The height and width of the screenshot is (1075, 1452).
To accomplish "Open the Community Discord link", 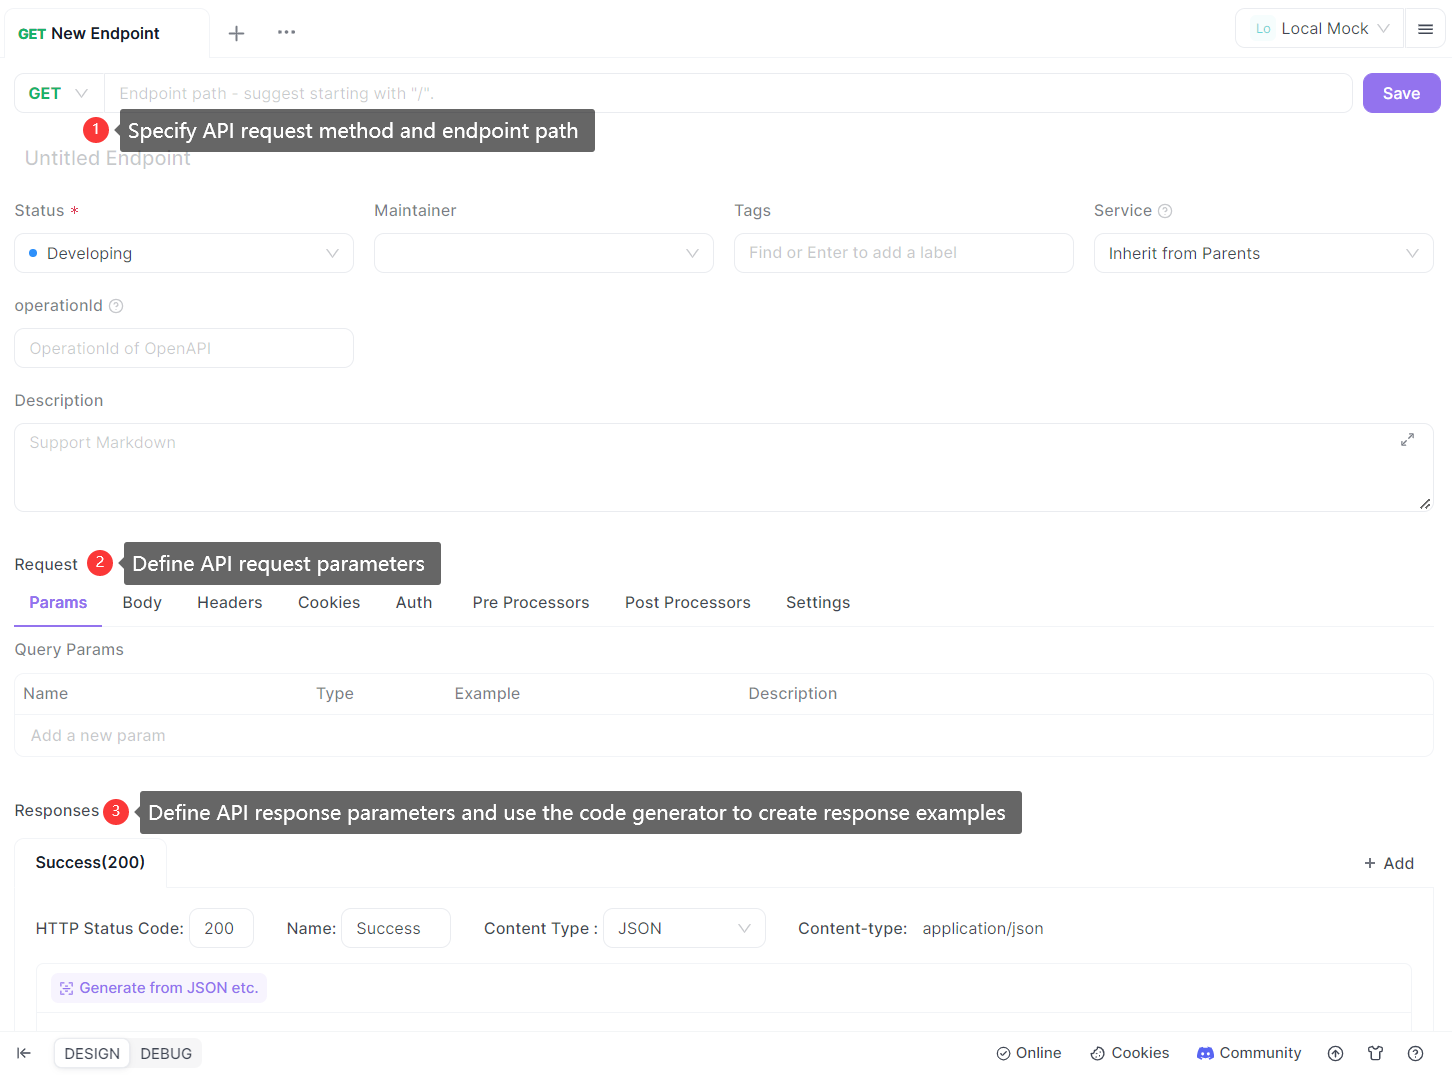I will (x=1249, y=1053).
